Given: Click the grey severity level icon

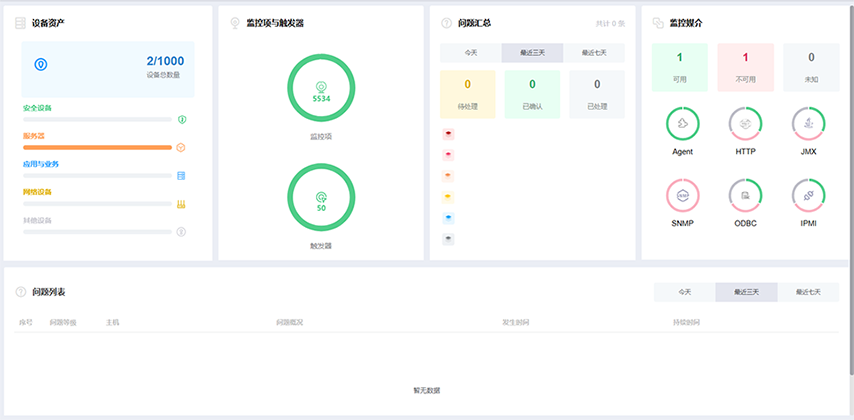Looking at the screenshot, I should click(x=448, y=239).
